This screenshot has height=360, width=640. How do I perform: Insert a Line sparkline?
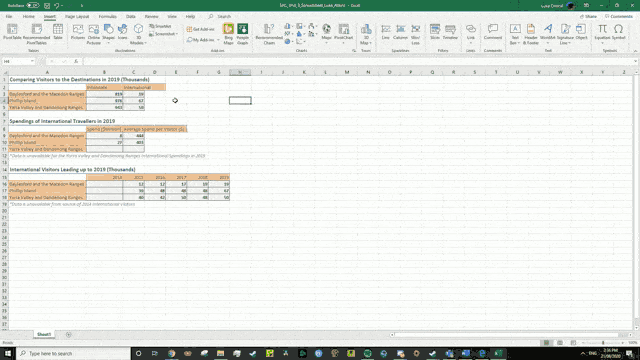(x=386, y=33)
